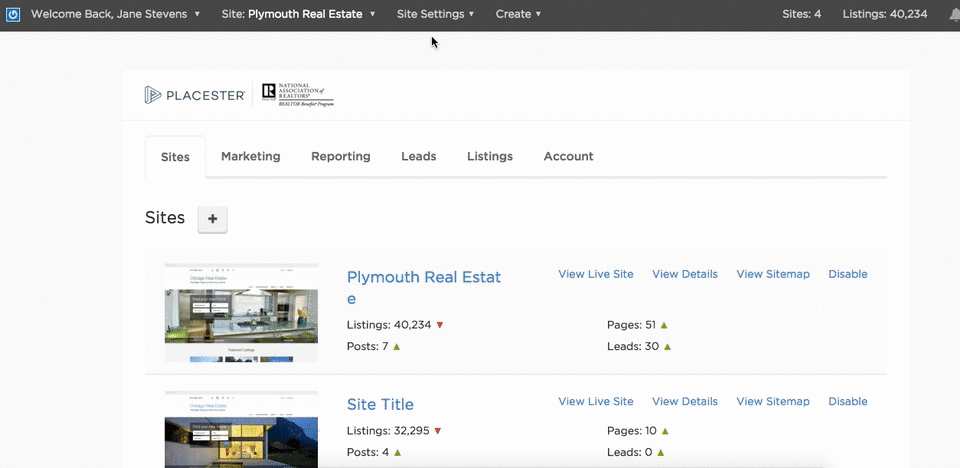Click Listings: 32,295 statistic

tap(388, 431)
